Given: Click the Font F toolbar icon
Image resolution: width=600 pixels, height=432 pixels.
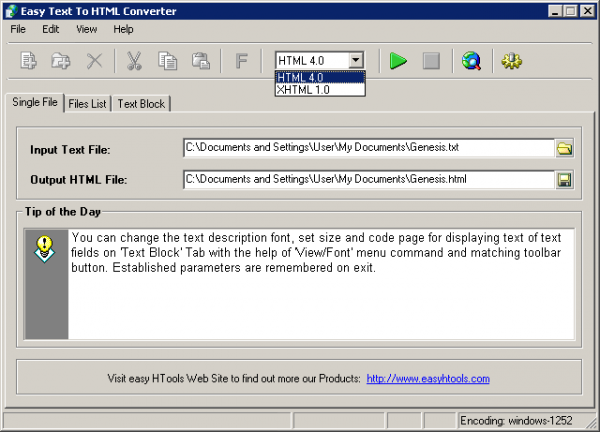Looking at the screenshot, I should pyautogui.click(x=241, y=61).
